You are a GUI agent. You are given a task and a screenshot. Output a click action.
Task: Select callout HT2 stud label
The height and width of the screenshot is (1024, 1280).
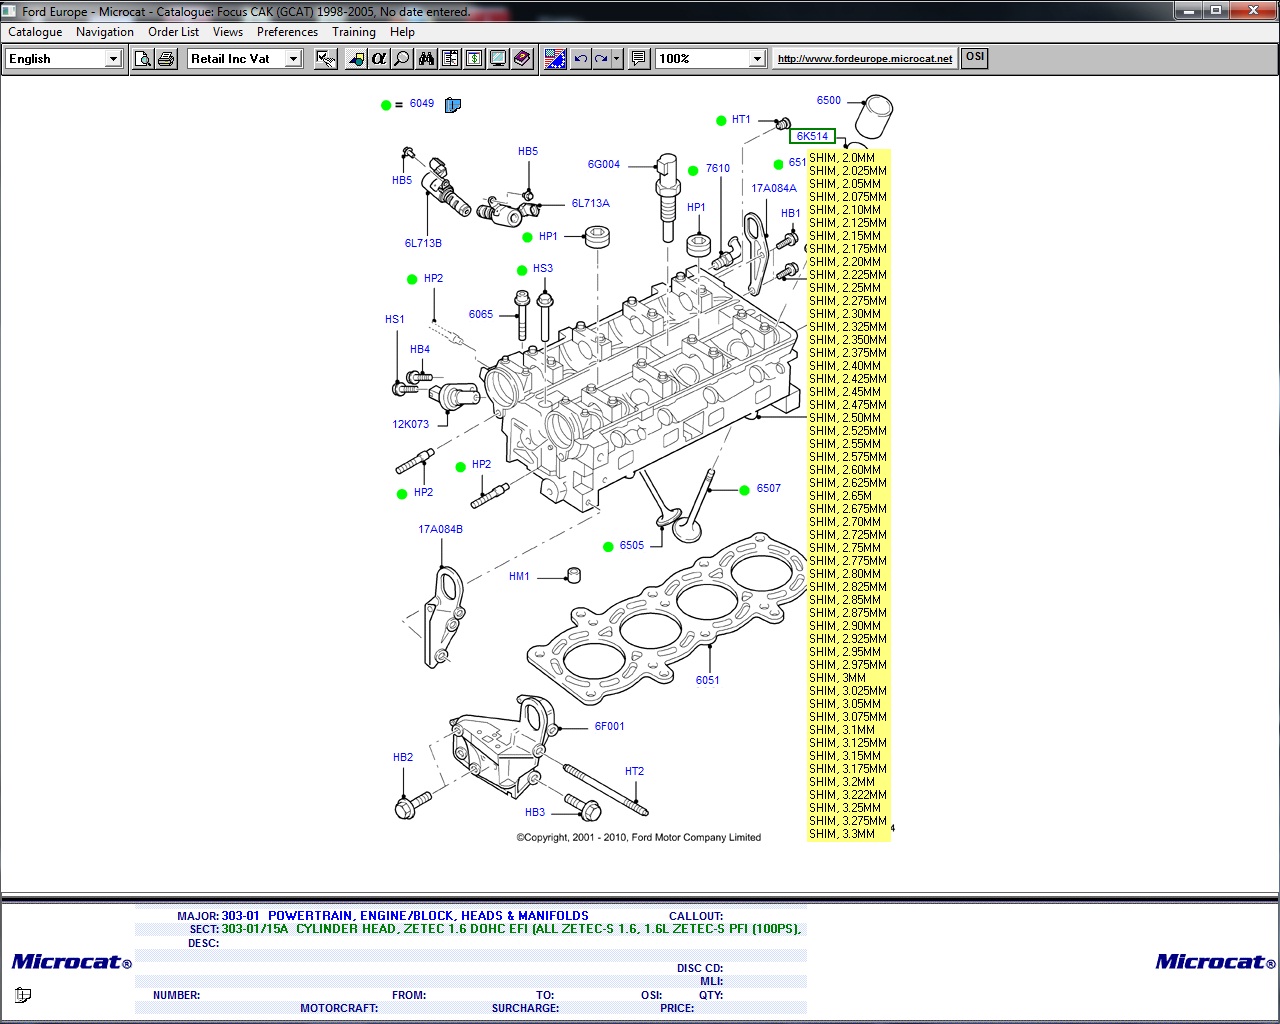click(x=634, y=772)
